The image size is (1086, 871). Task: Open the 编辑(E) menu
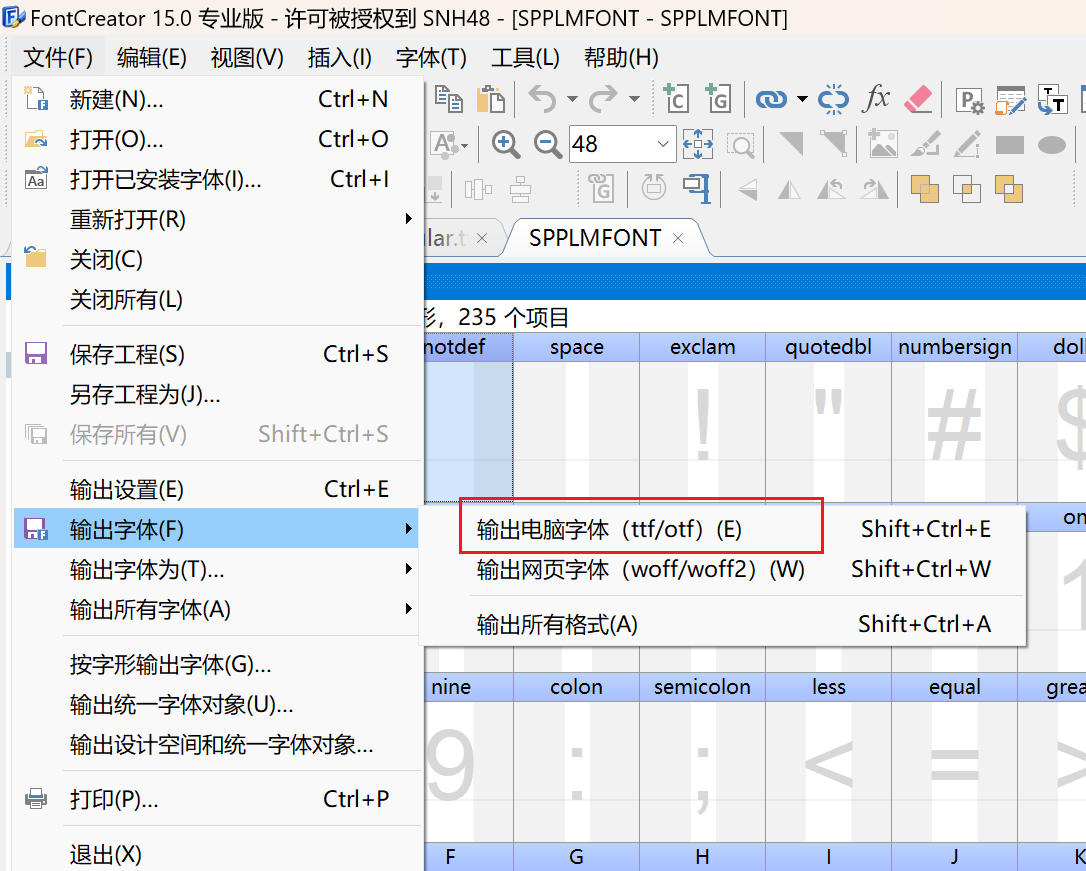coord(152,57)
